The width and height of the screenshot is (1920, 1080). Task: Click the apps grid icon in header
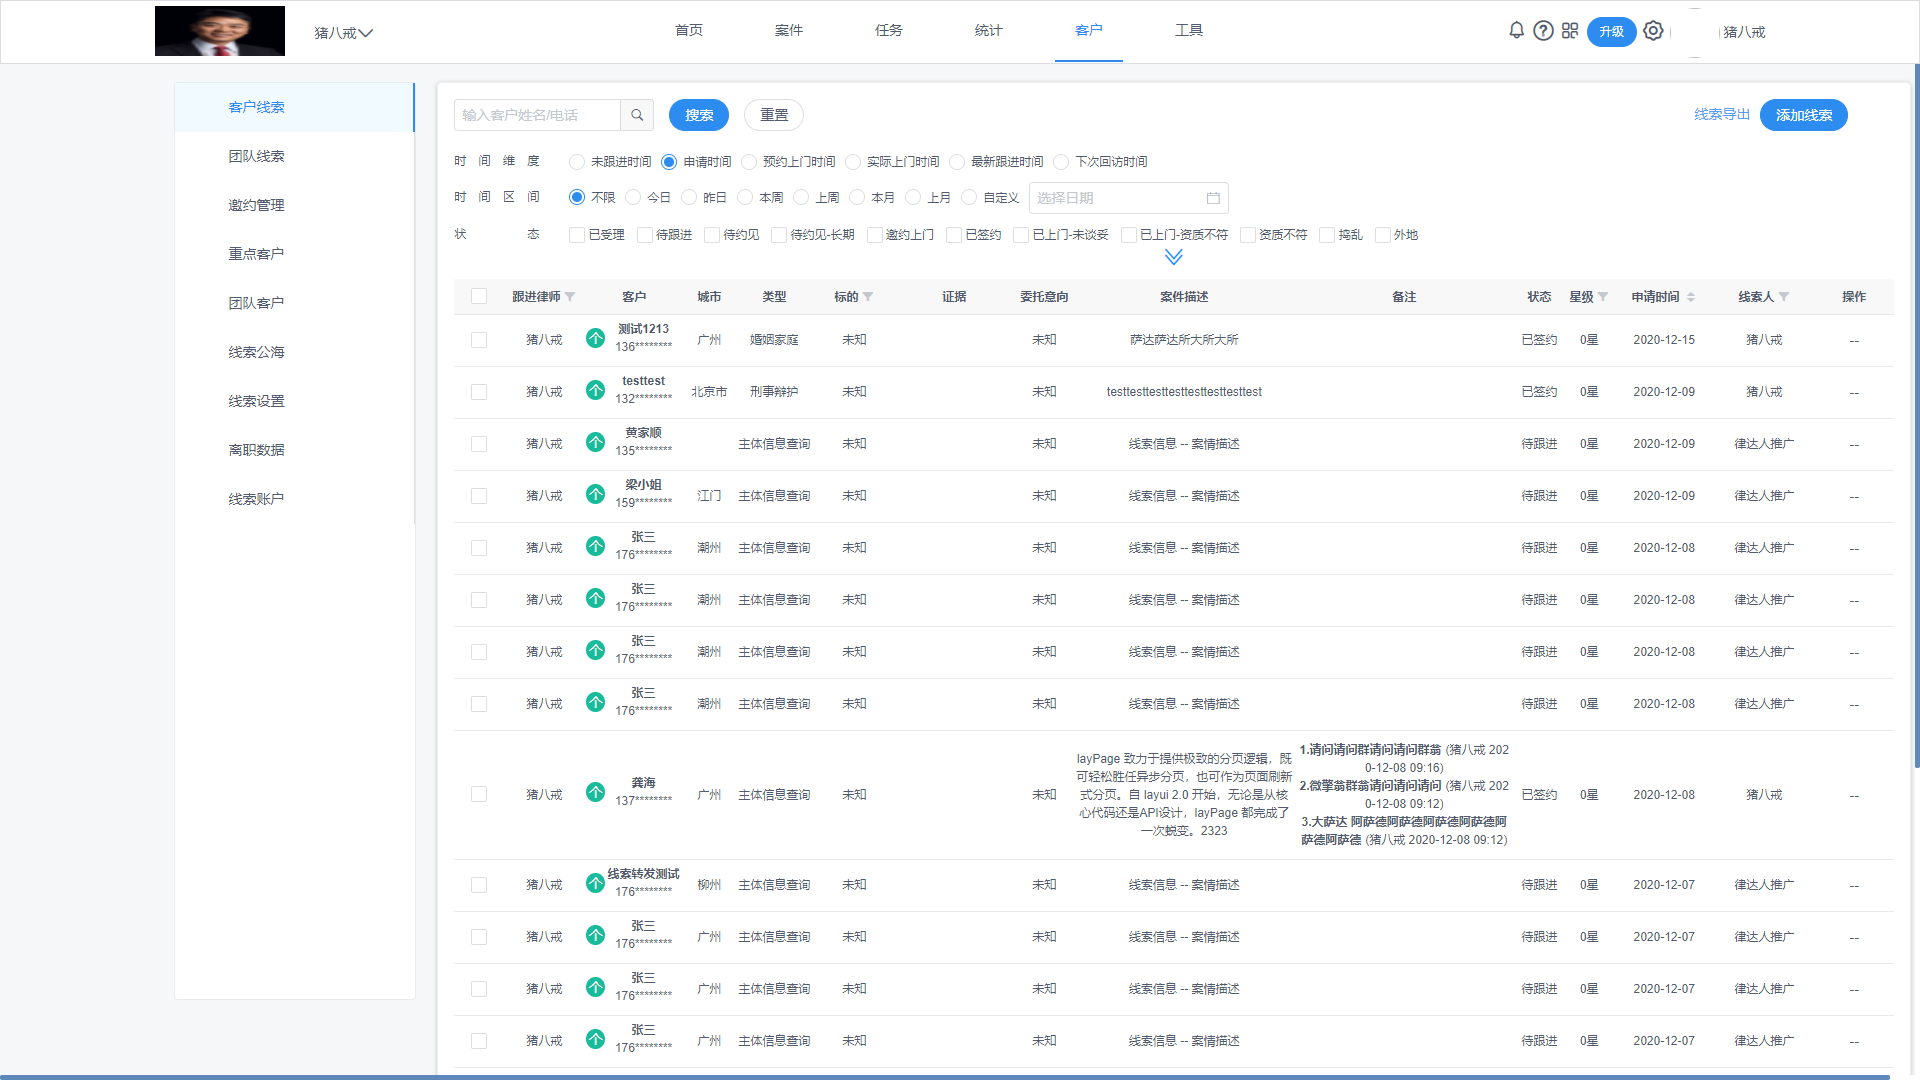[1570, 31]
